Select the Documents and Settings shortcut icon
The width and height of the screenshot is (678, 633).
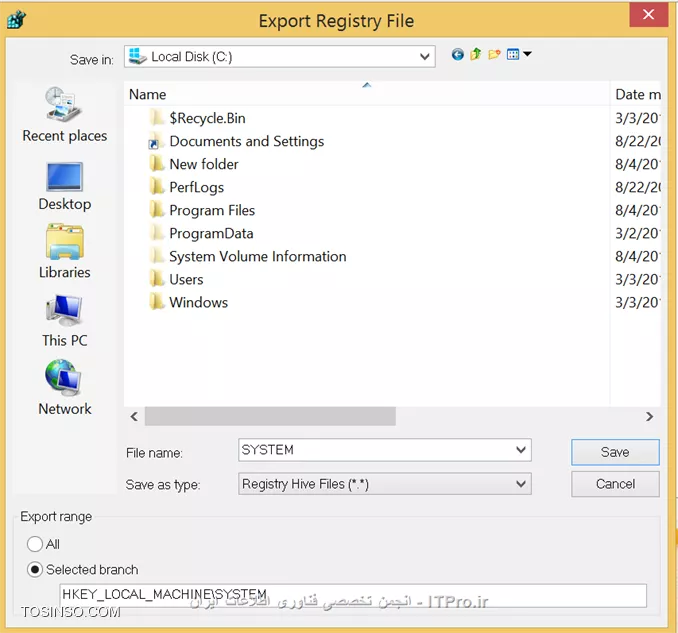pyautogui.click(x=157, y=141)
